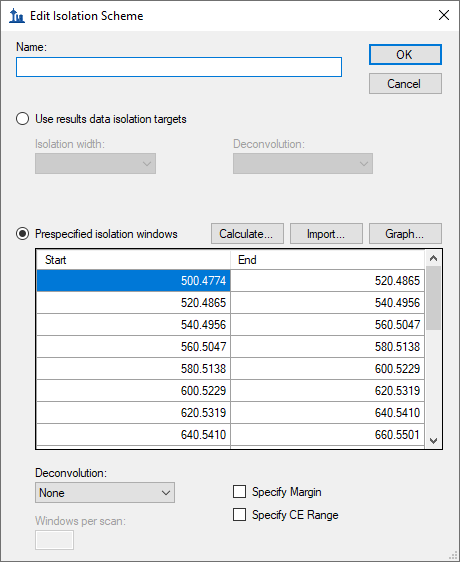Click the Cancel button
The height and width of the screenshot is (562, 460).
click(405, 84)
